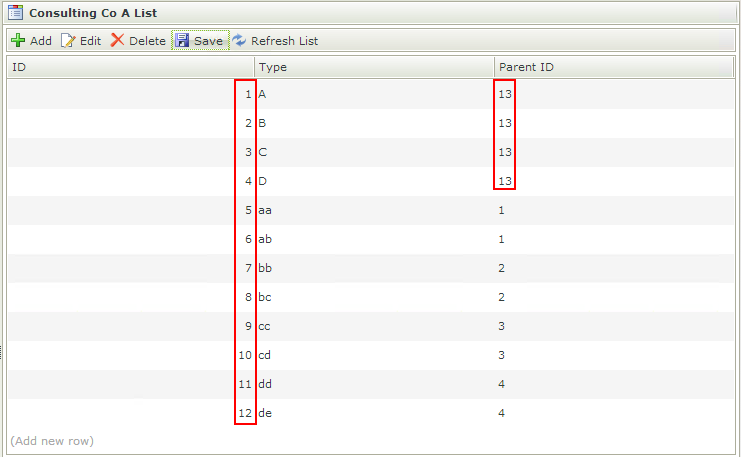Click ID cell '4' in row D

pyautogui.click(x=248, y=181)
